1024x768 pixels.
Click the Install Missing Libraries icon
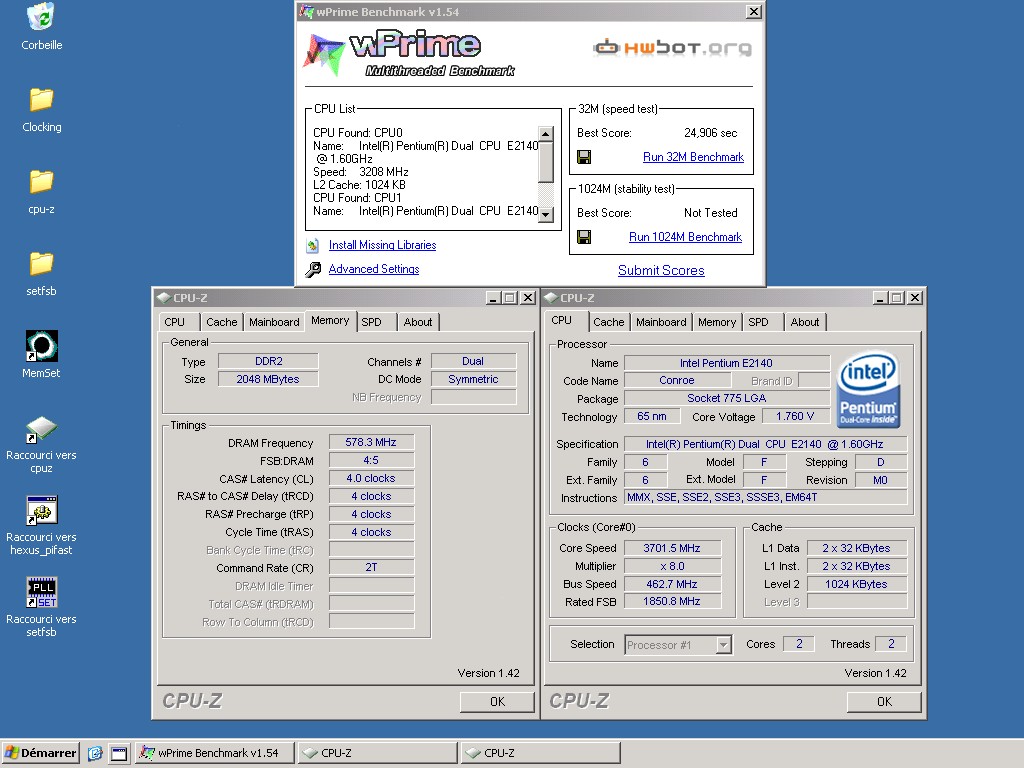[313, 246]
